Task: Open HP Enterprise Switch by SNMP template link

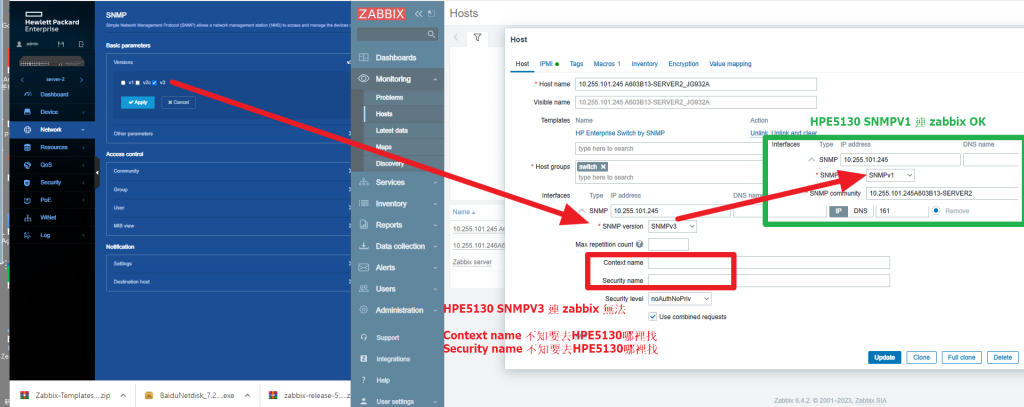Action: tap(620, 133)
